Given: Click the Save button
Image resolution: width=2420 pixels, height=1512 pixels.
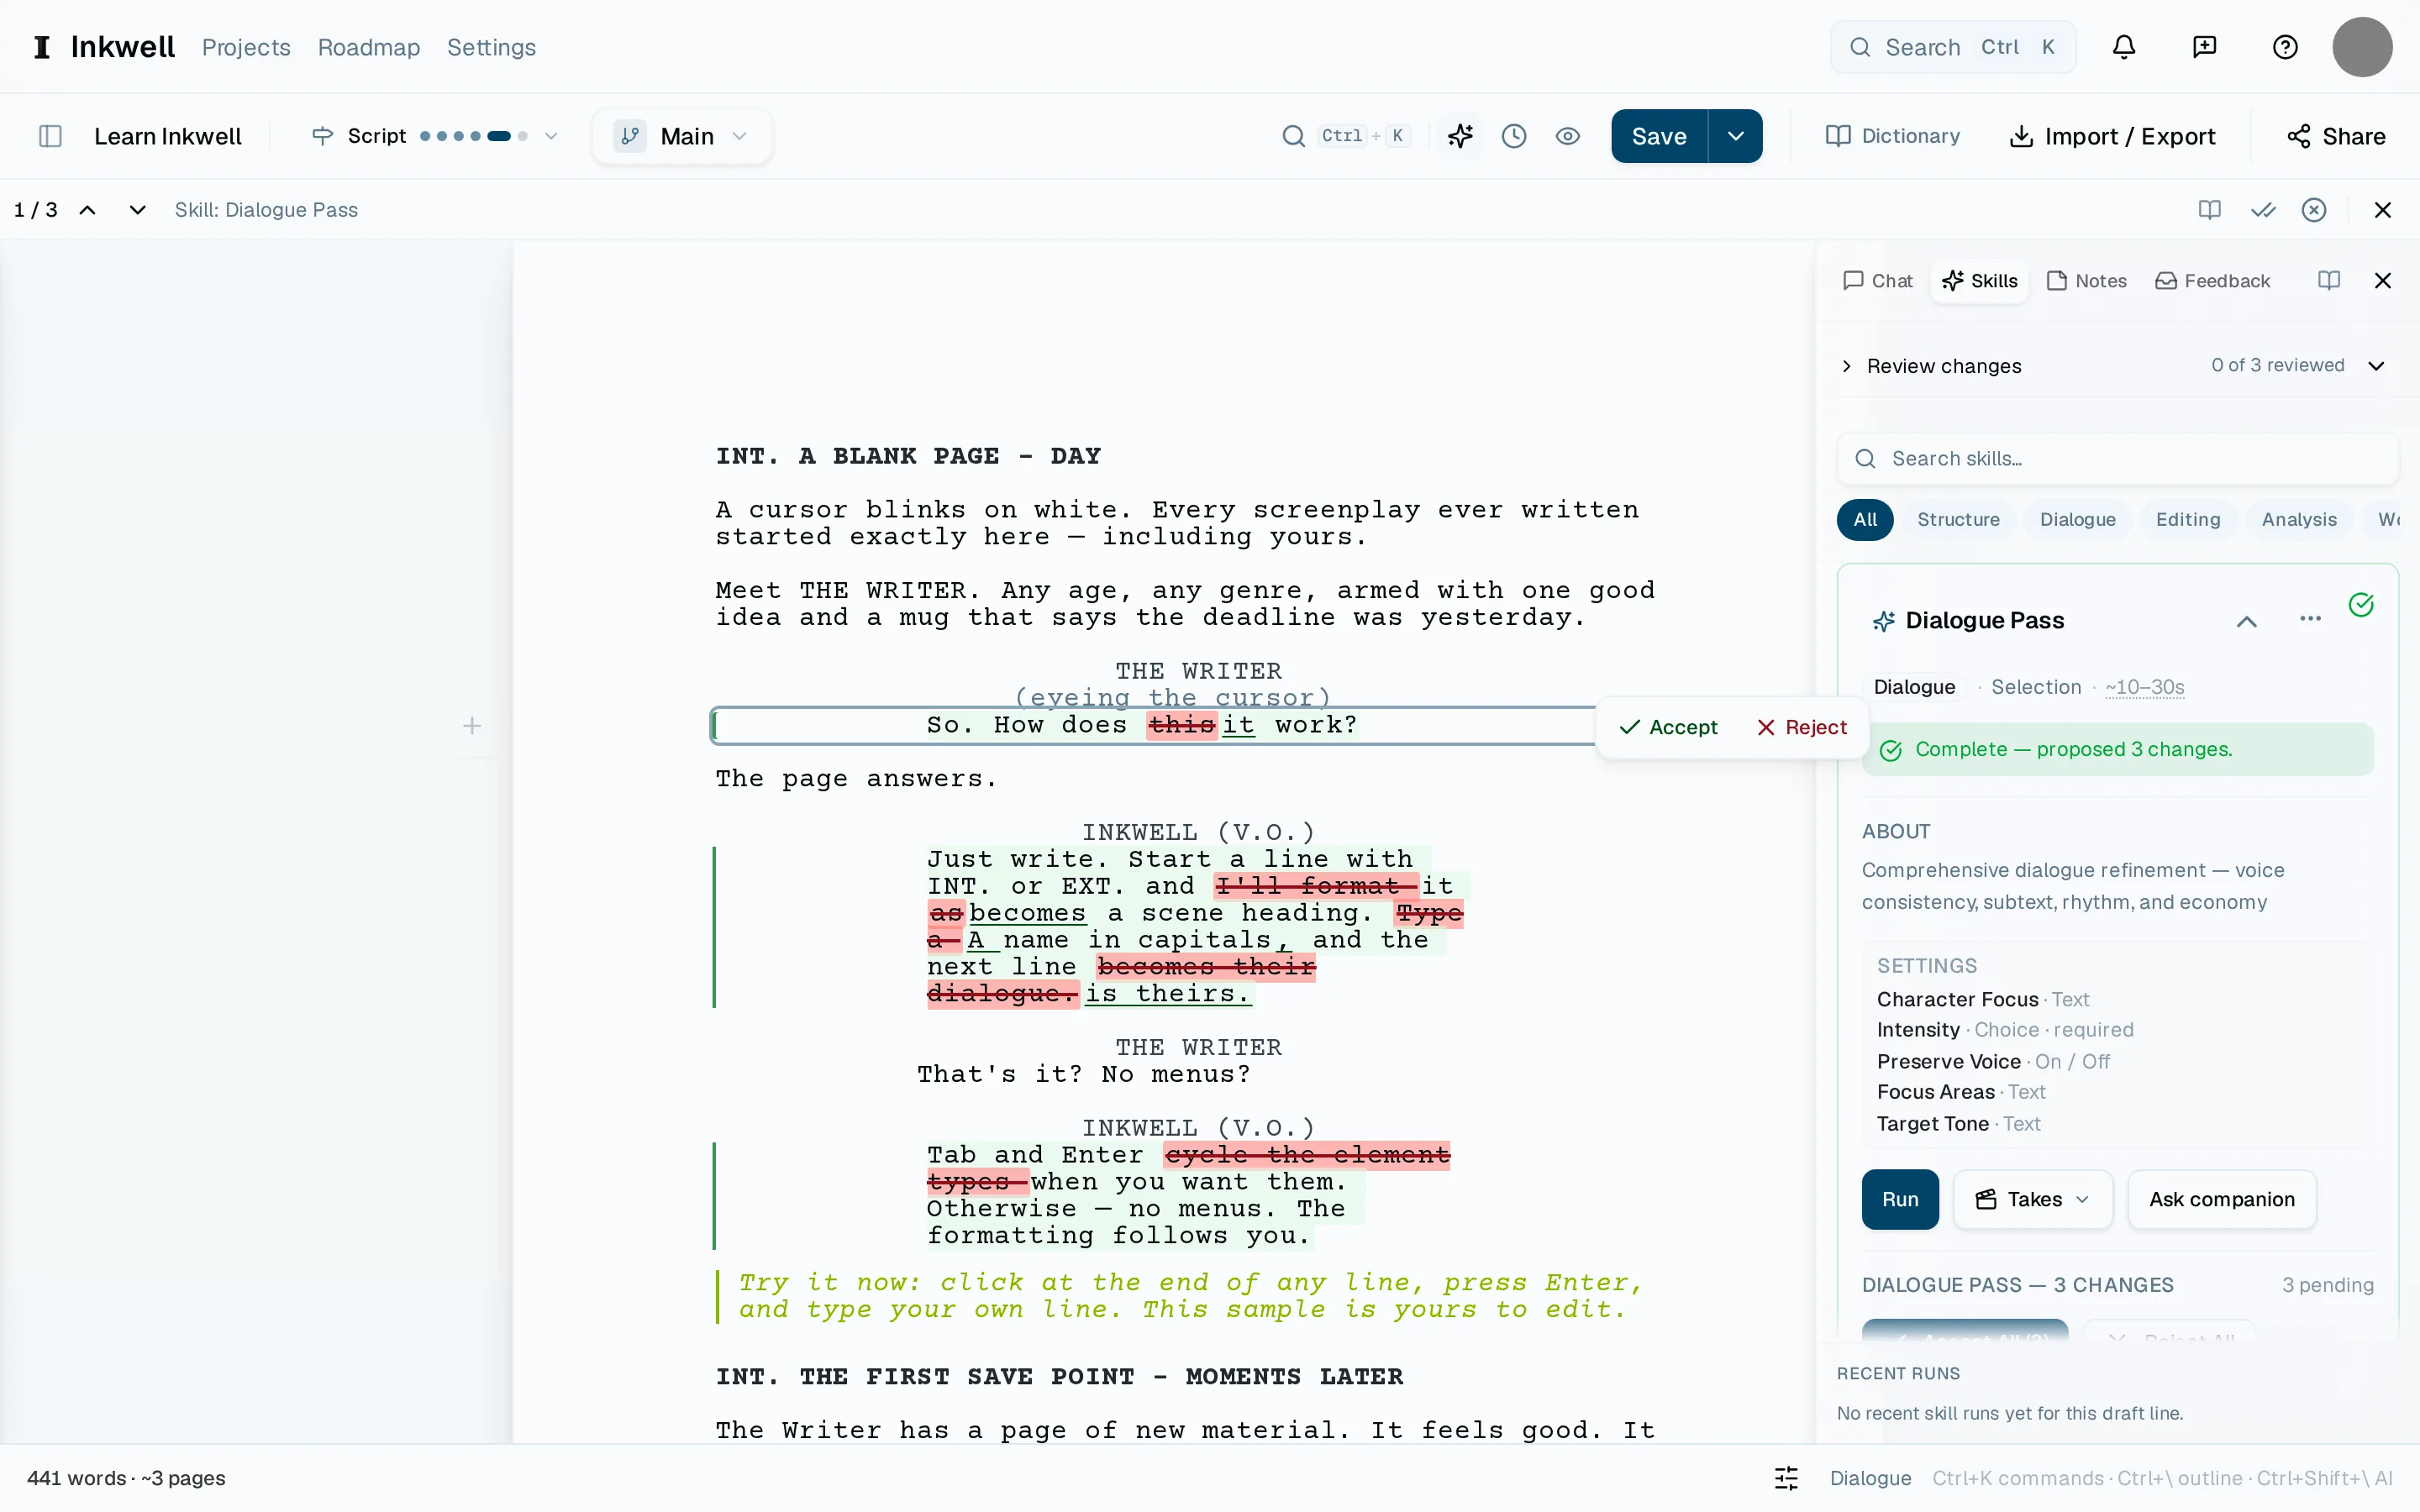Looking at the screenshot, I should [x=1659, y=136].
